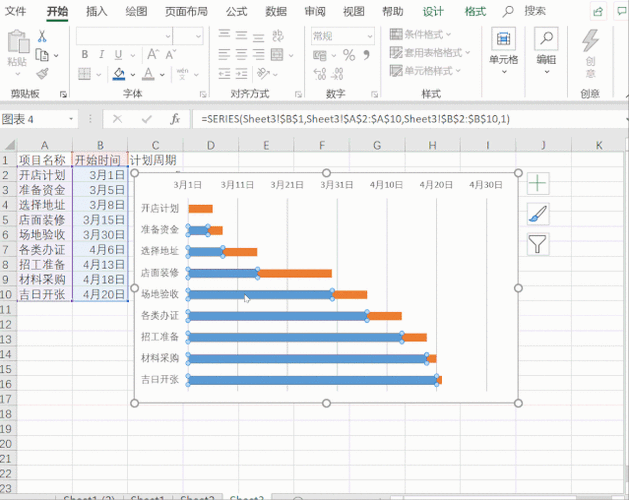The width and height of the screenshot is (629, 500).
Task: Switch to the 公式 tab
Action: point(236,11)
